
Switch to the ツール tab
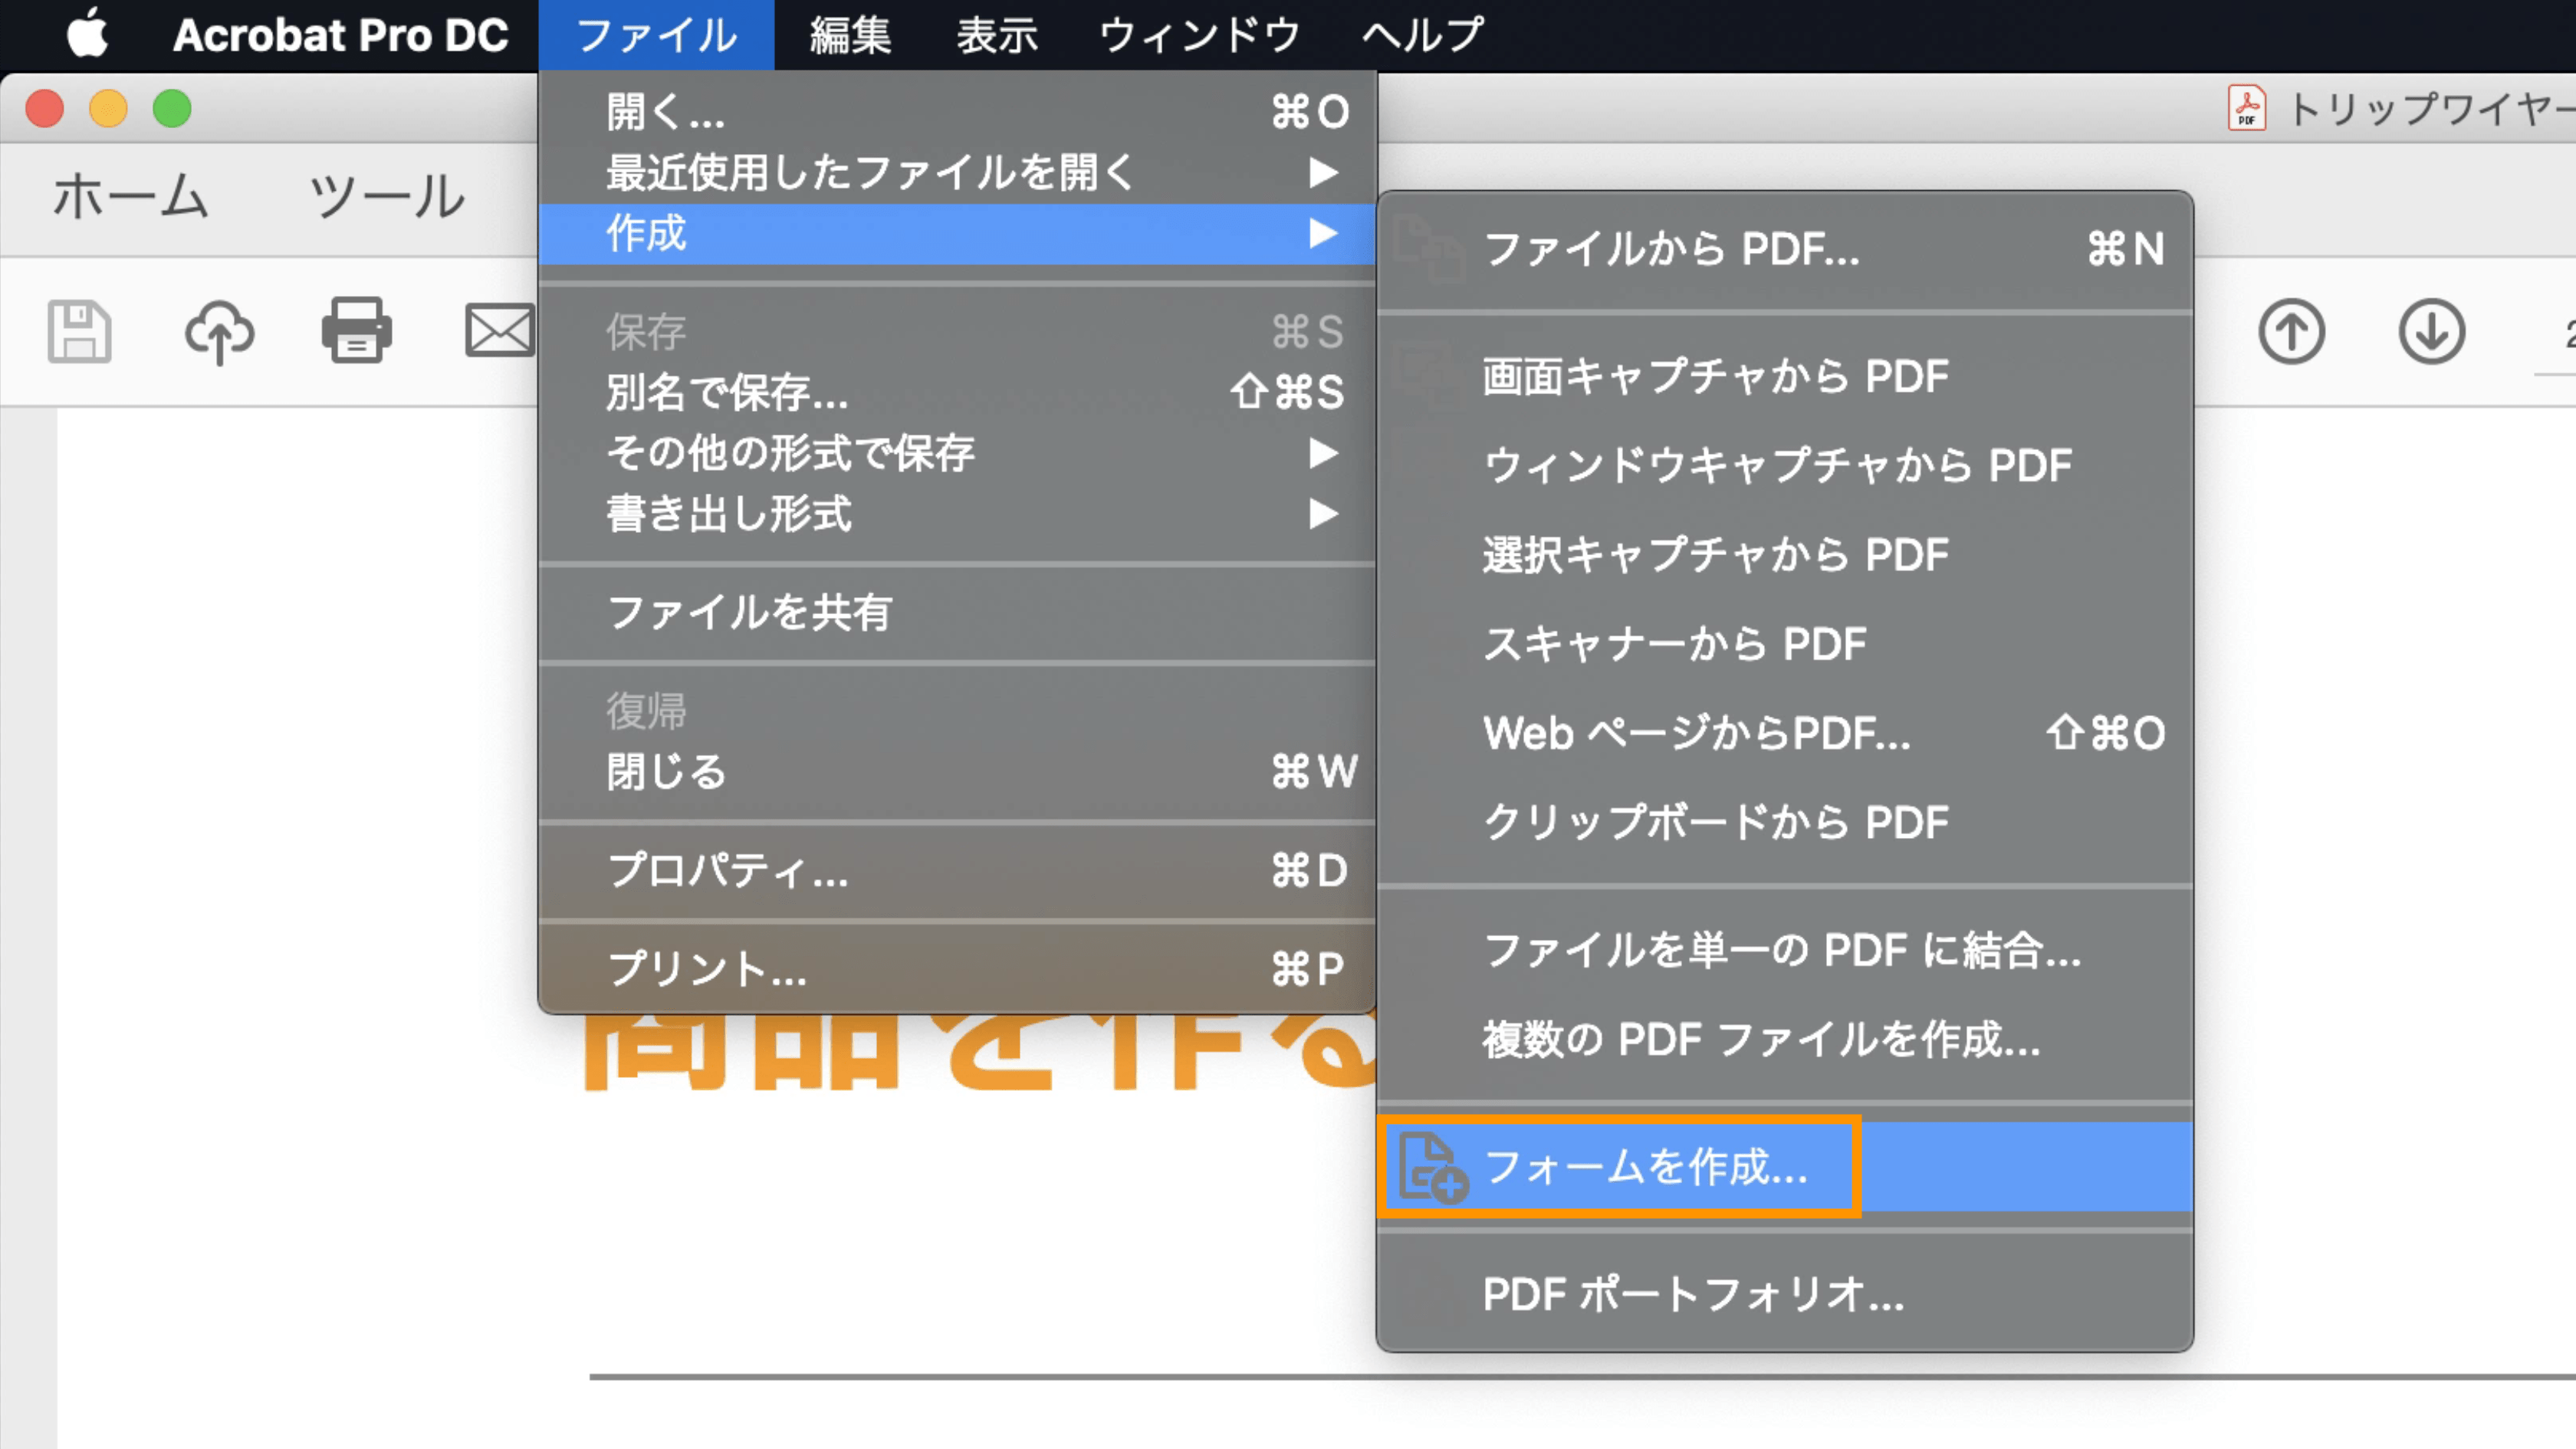click(387, 196)
